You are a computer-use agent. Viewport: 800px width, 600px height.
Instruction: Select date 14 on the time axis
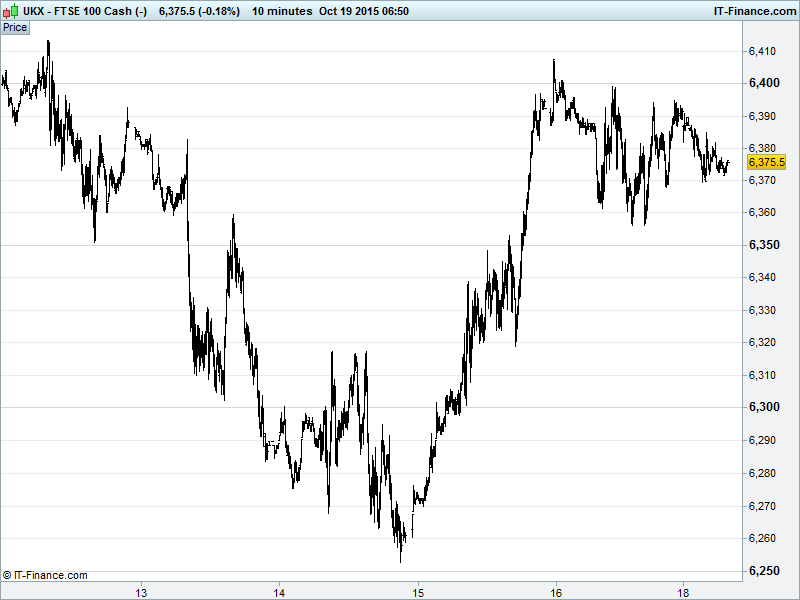pos(280,590)
